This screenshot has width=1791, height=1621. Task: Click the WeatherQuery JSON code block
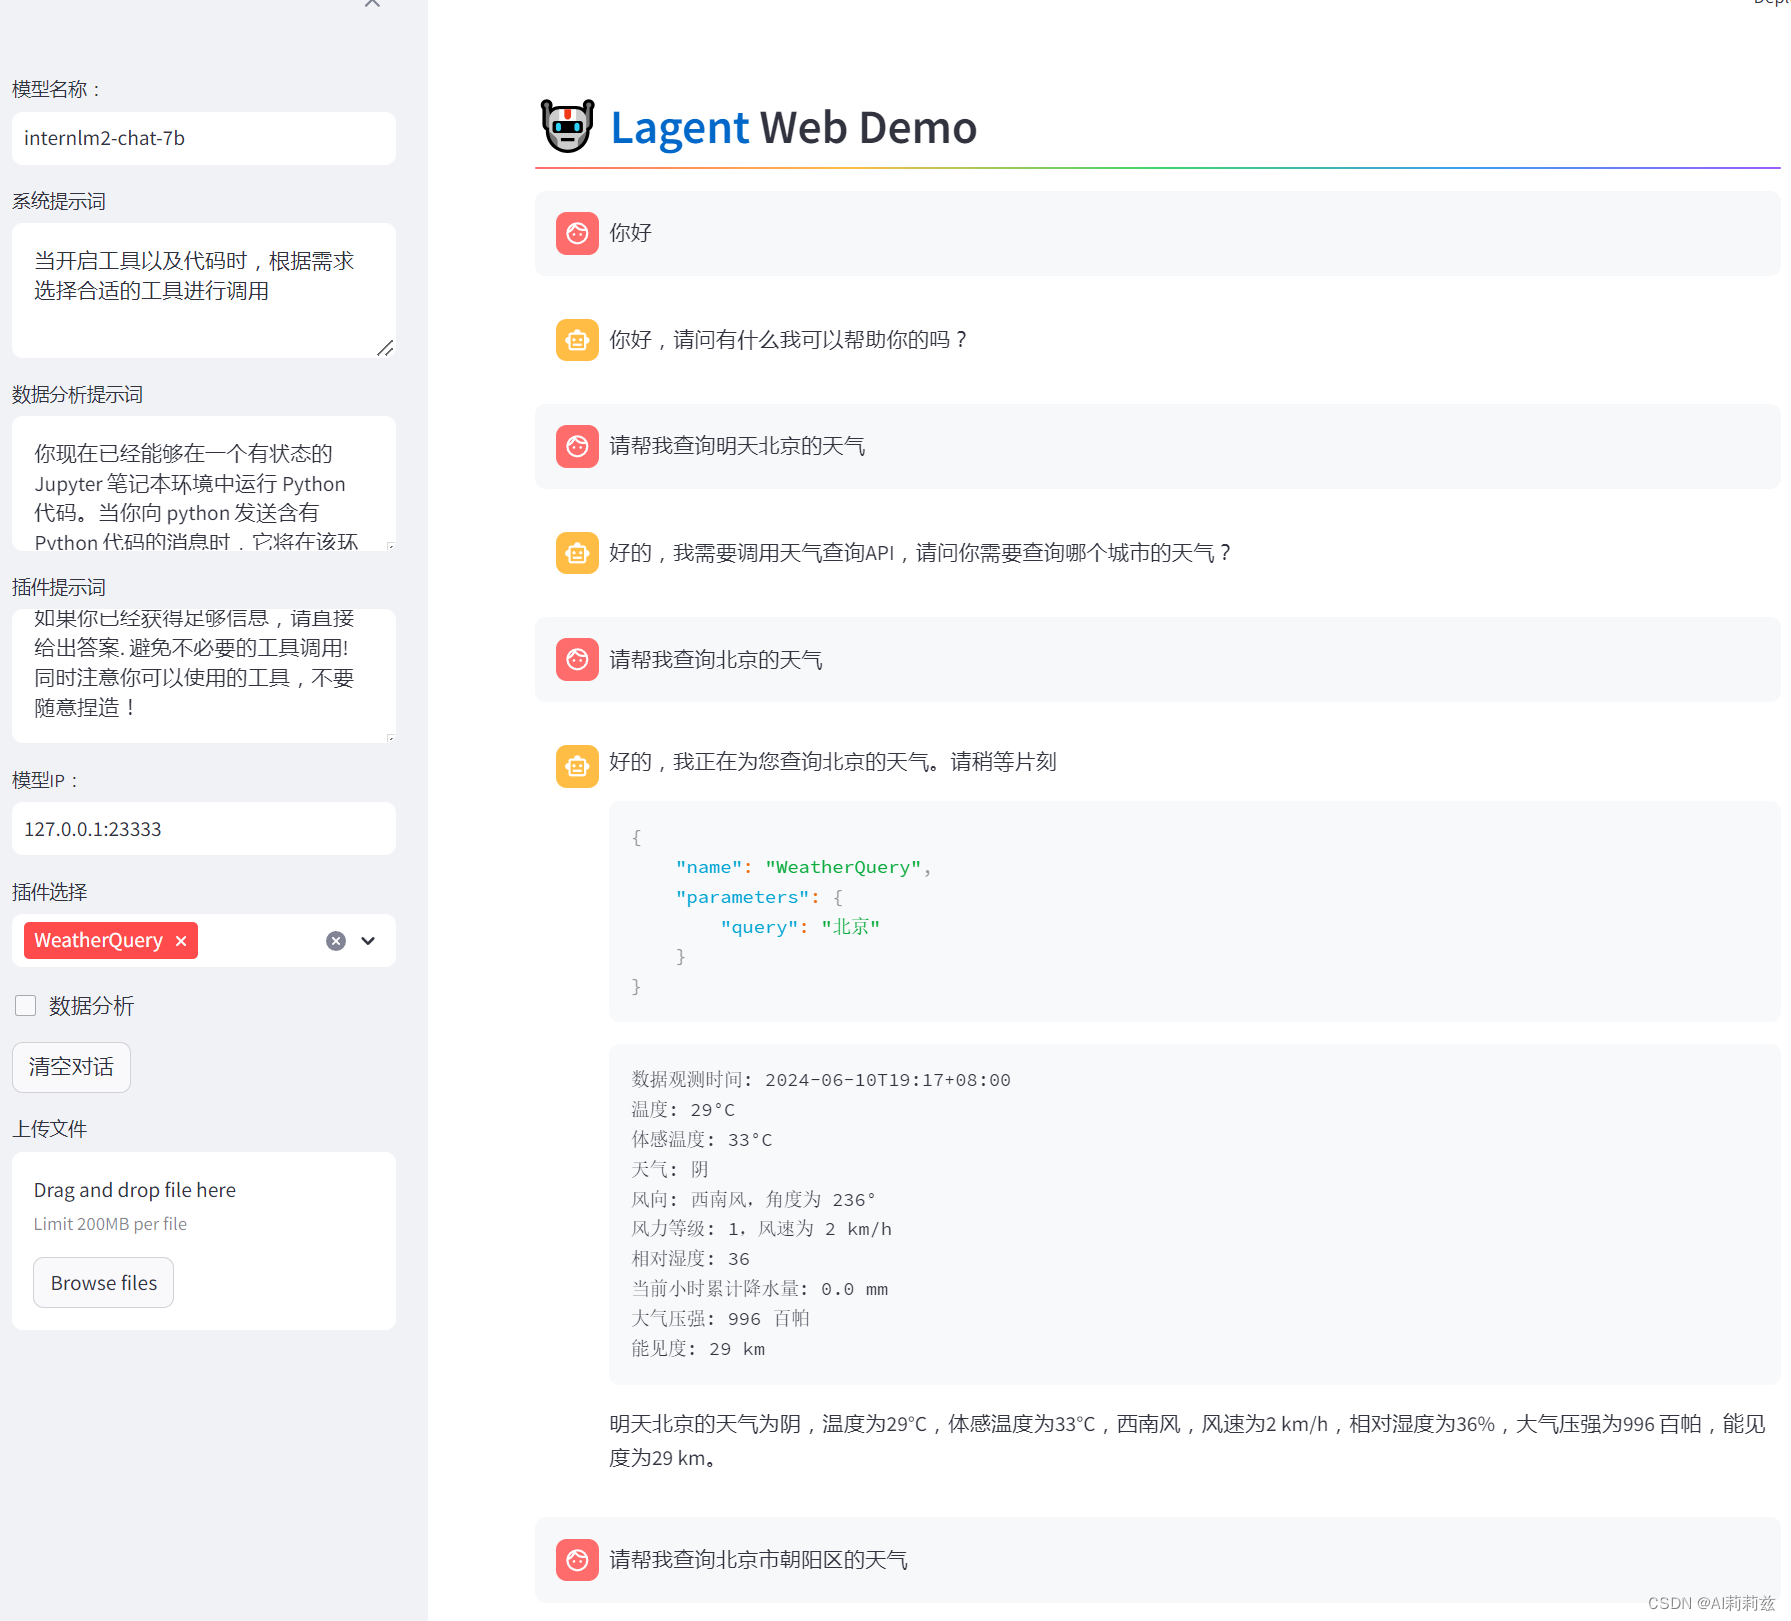click(x=1195, y=912)
